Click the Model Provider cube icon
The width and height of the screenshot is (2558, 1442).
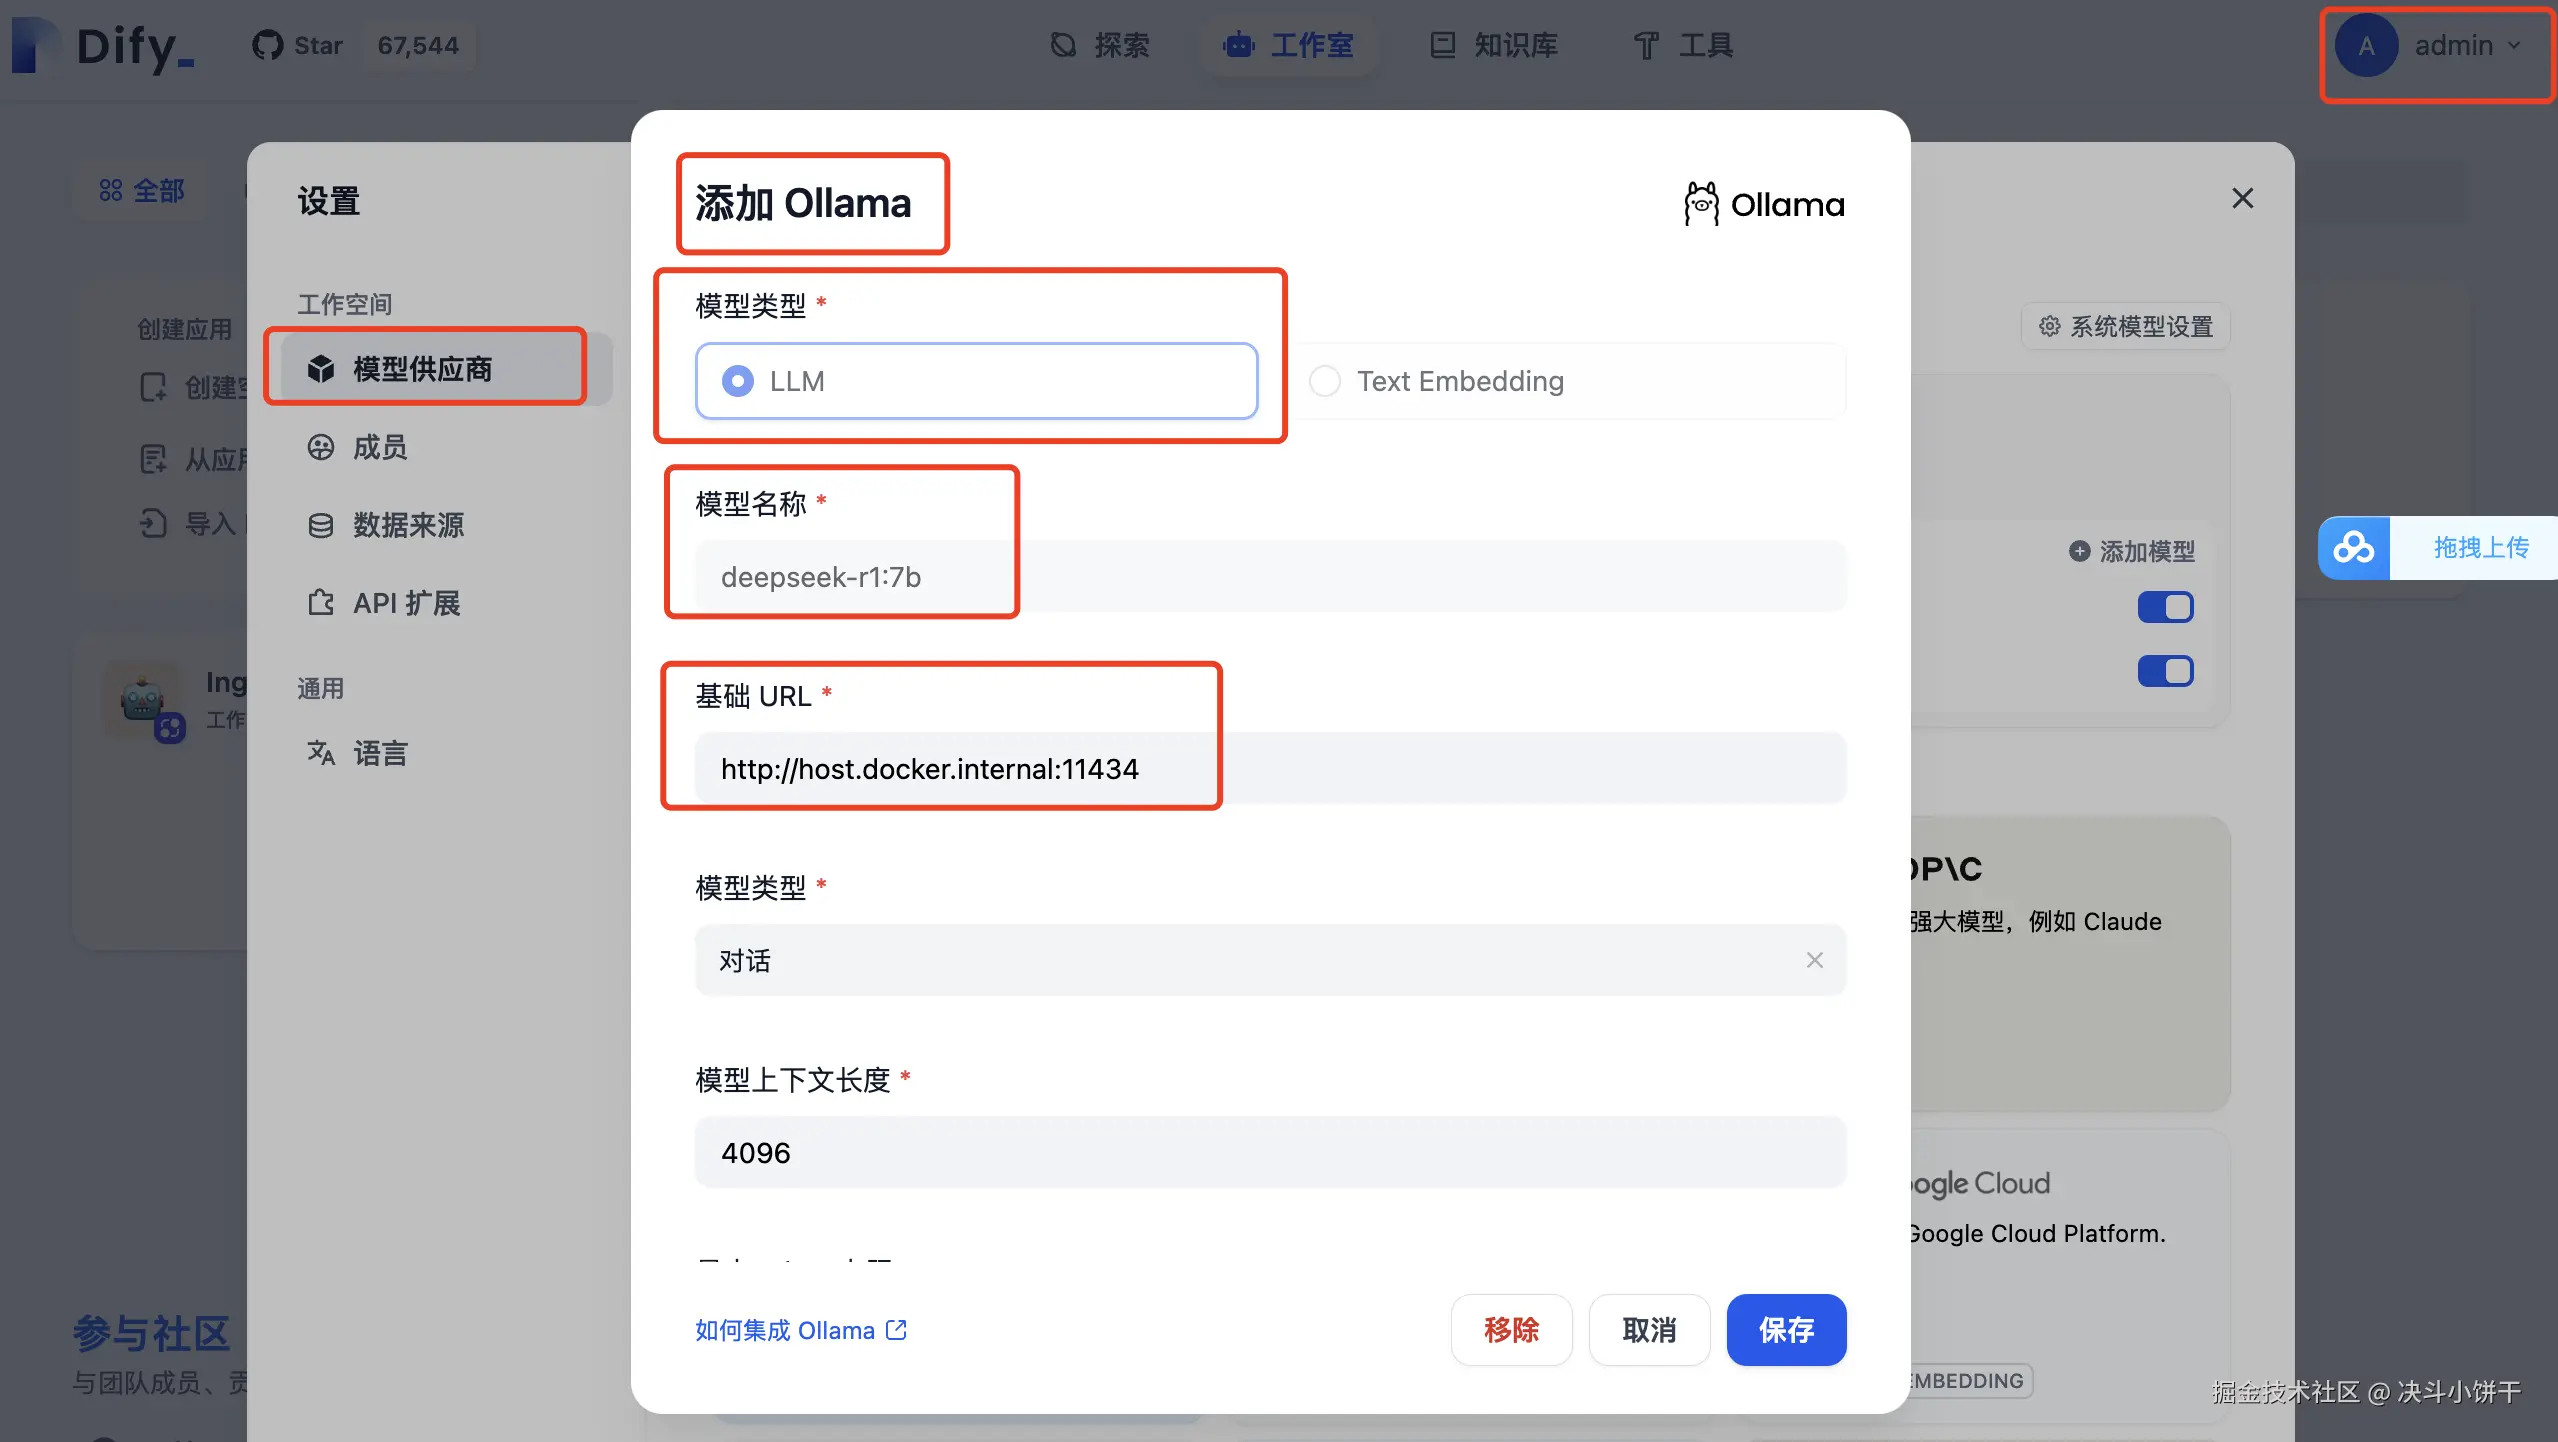pos(320,369)
